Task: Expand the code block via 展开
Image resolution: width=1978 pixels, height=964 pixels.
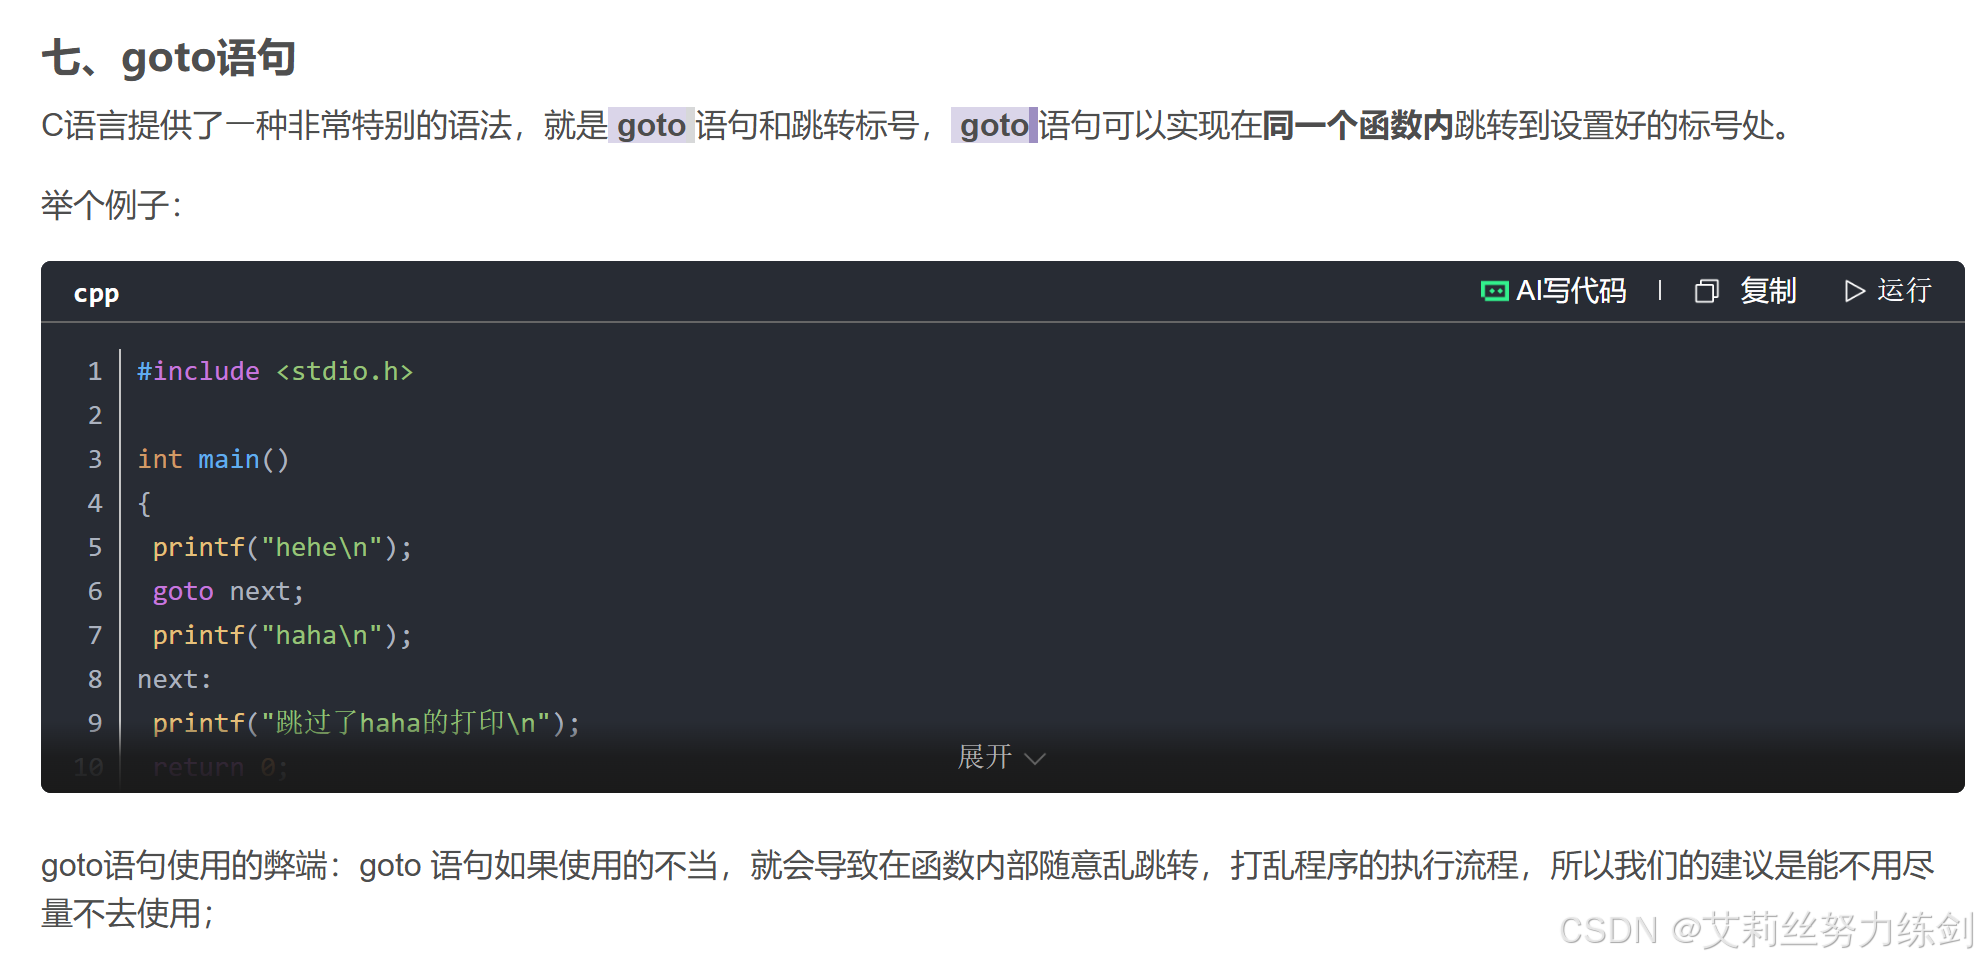Action: [x=985, y=757]
